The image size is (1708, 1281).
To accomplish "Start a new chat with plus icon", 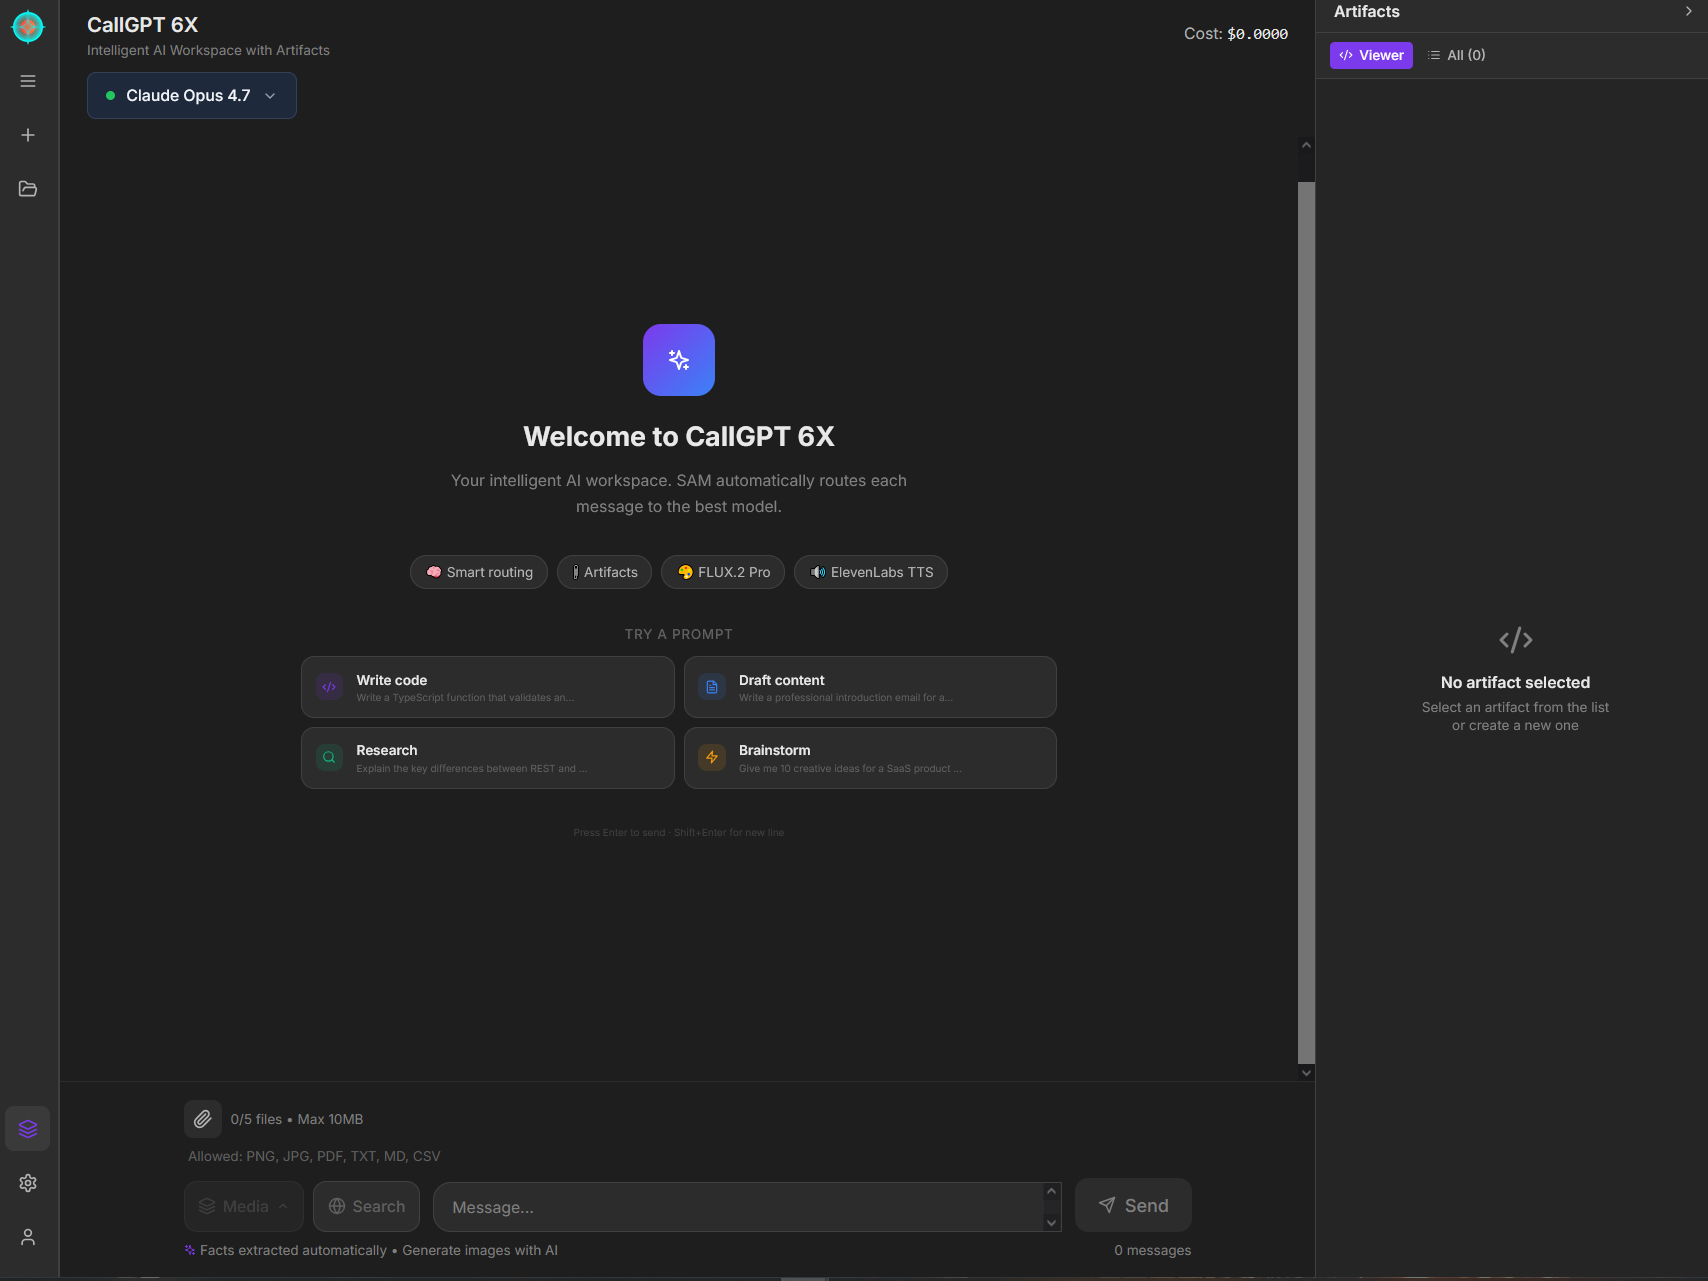I will click(x=28, y=135).
